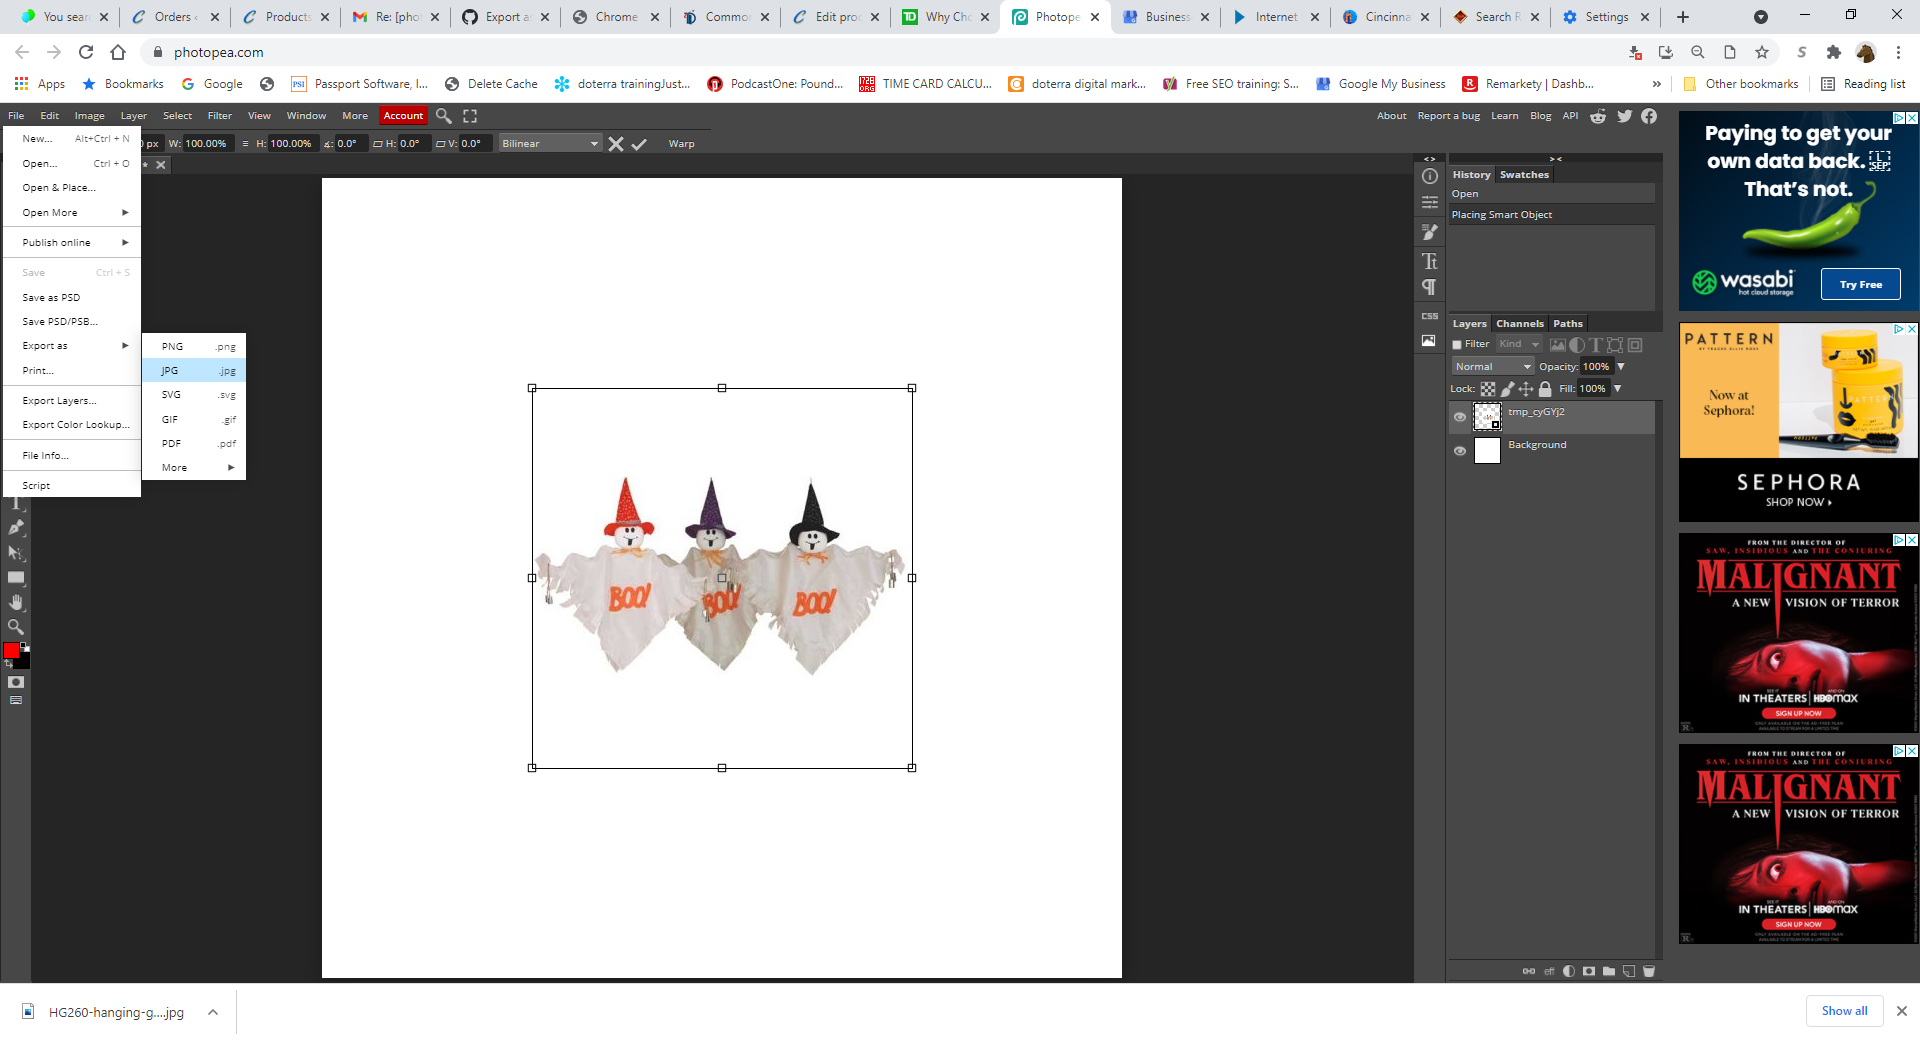Expand the Opacity value dropdown

coord(1622,366)
